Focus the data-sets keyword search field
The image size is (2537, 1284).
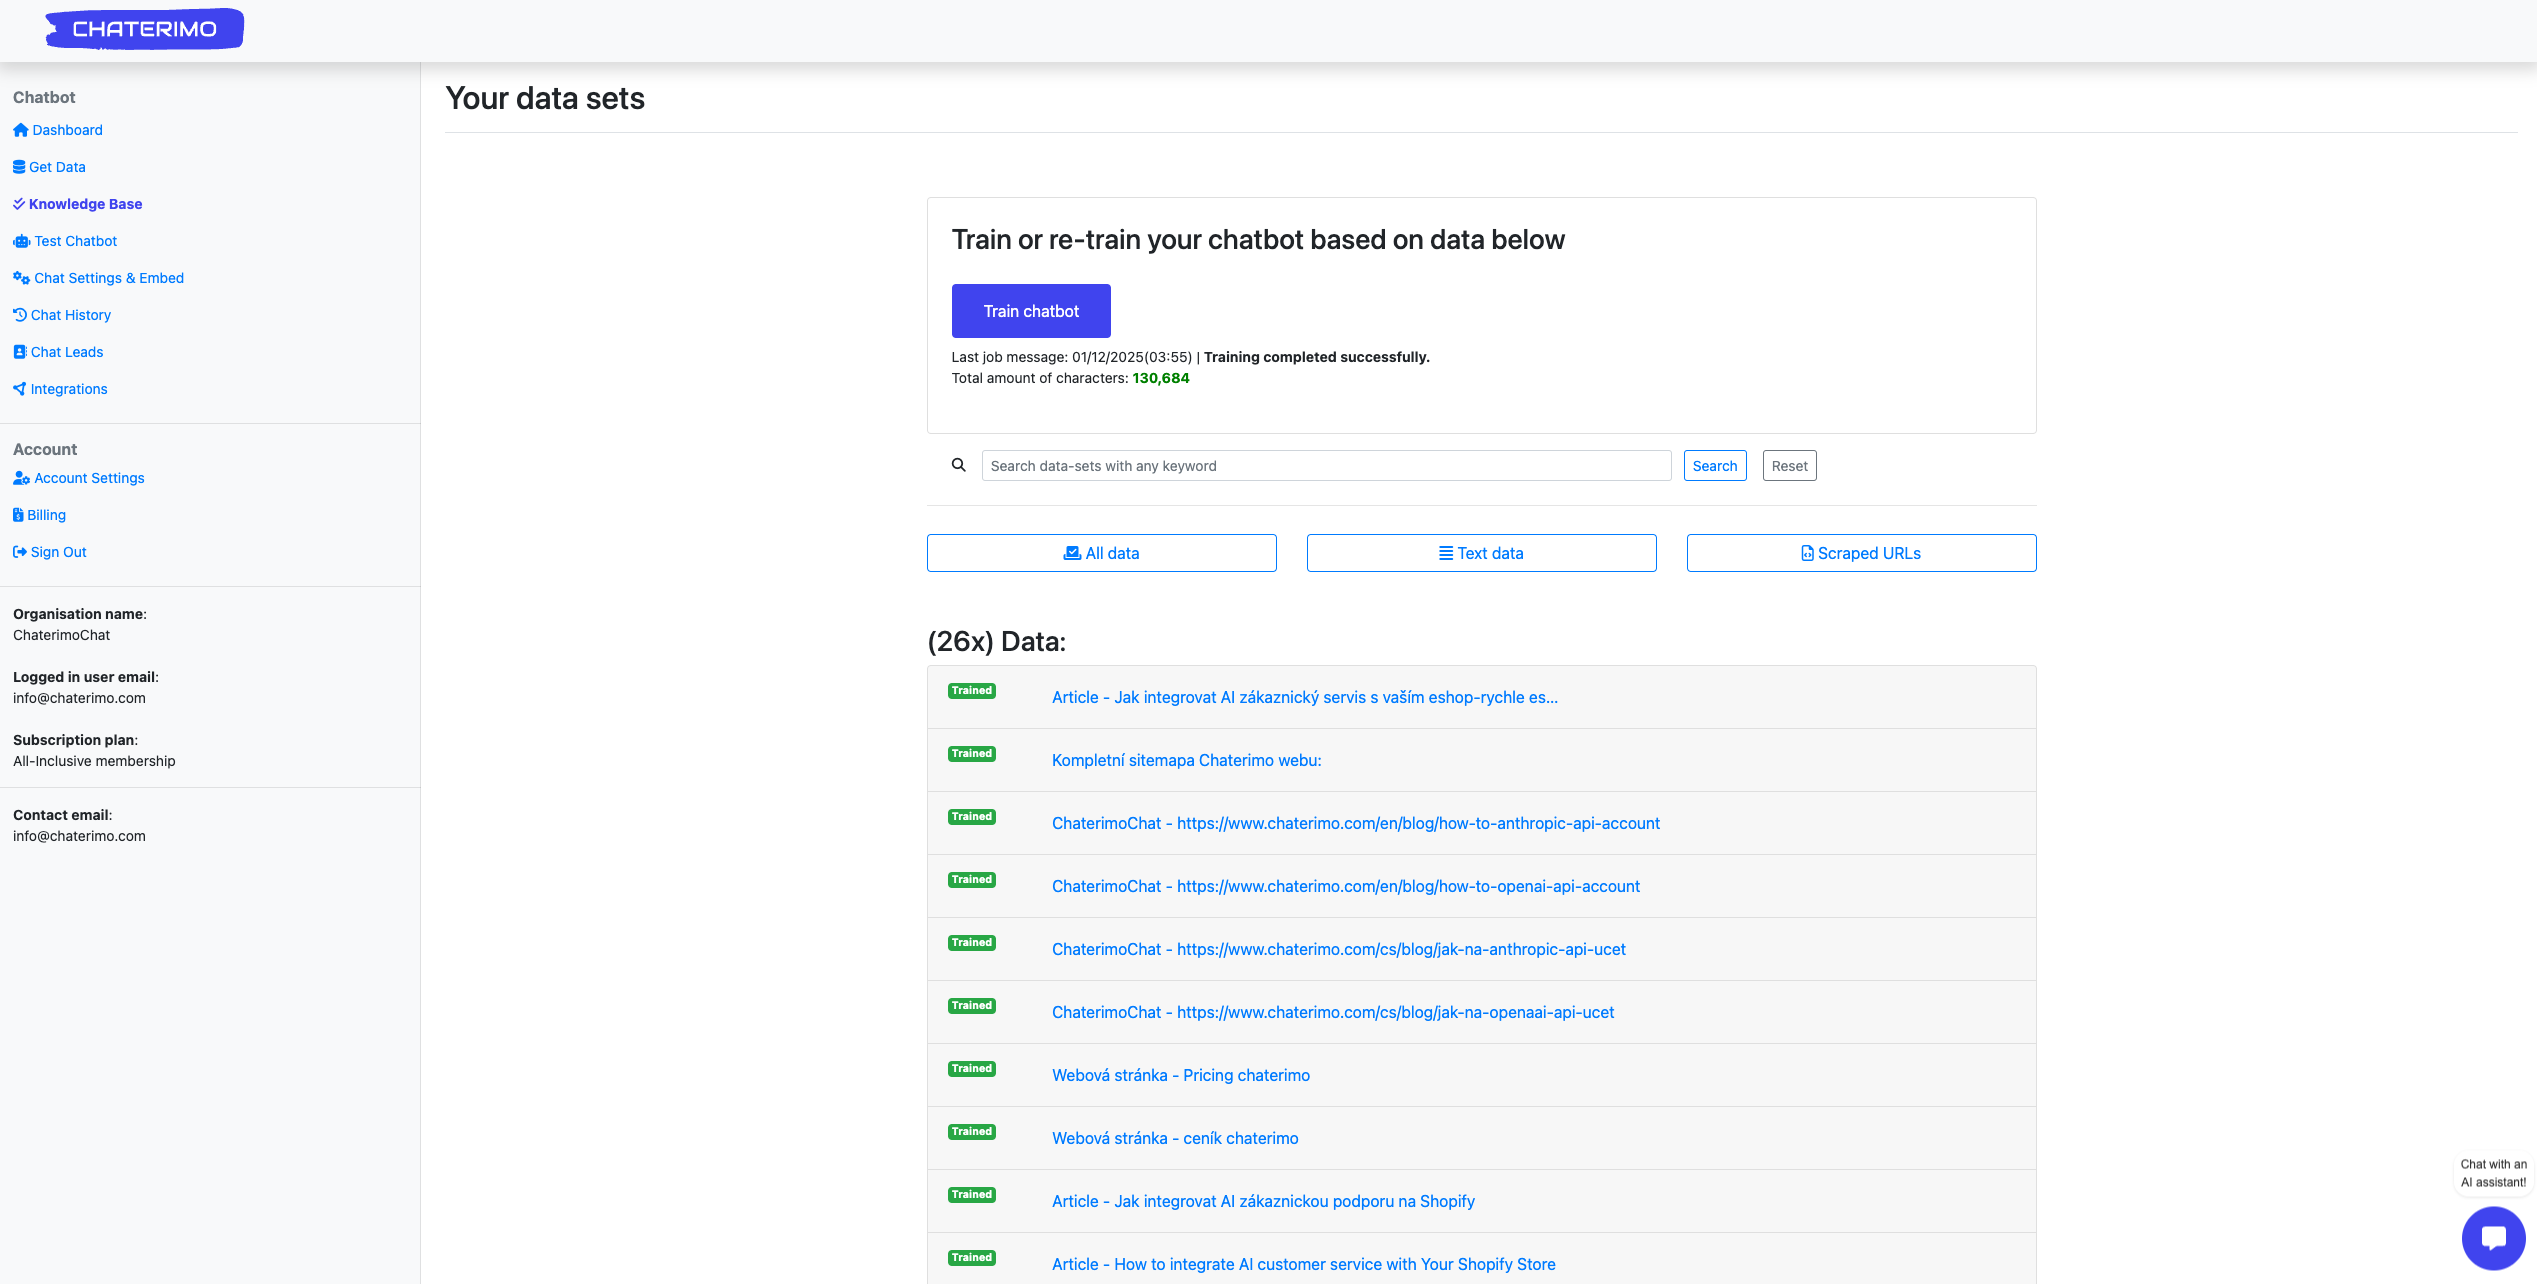(x=1325, y=466)
